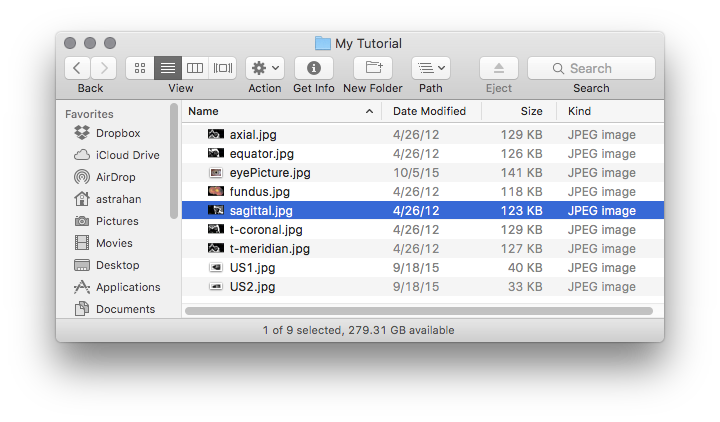This screenshot has height=422, width=720.
Task: Open the Action gear dropdown
Action: pyautogui.click(x=265, y=68)
